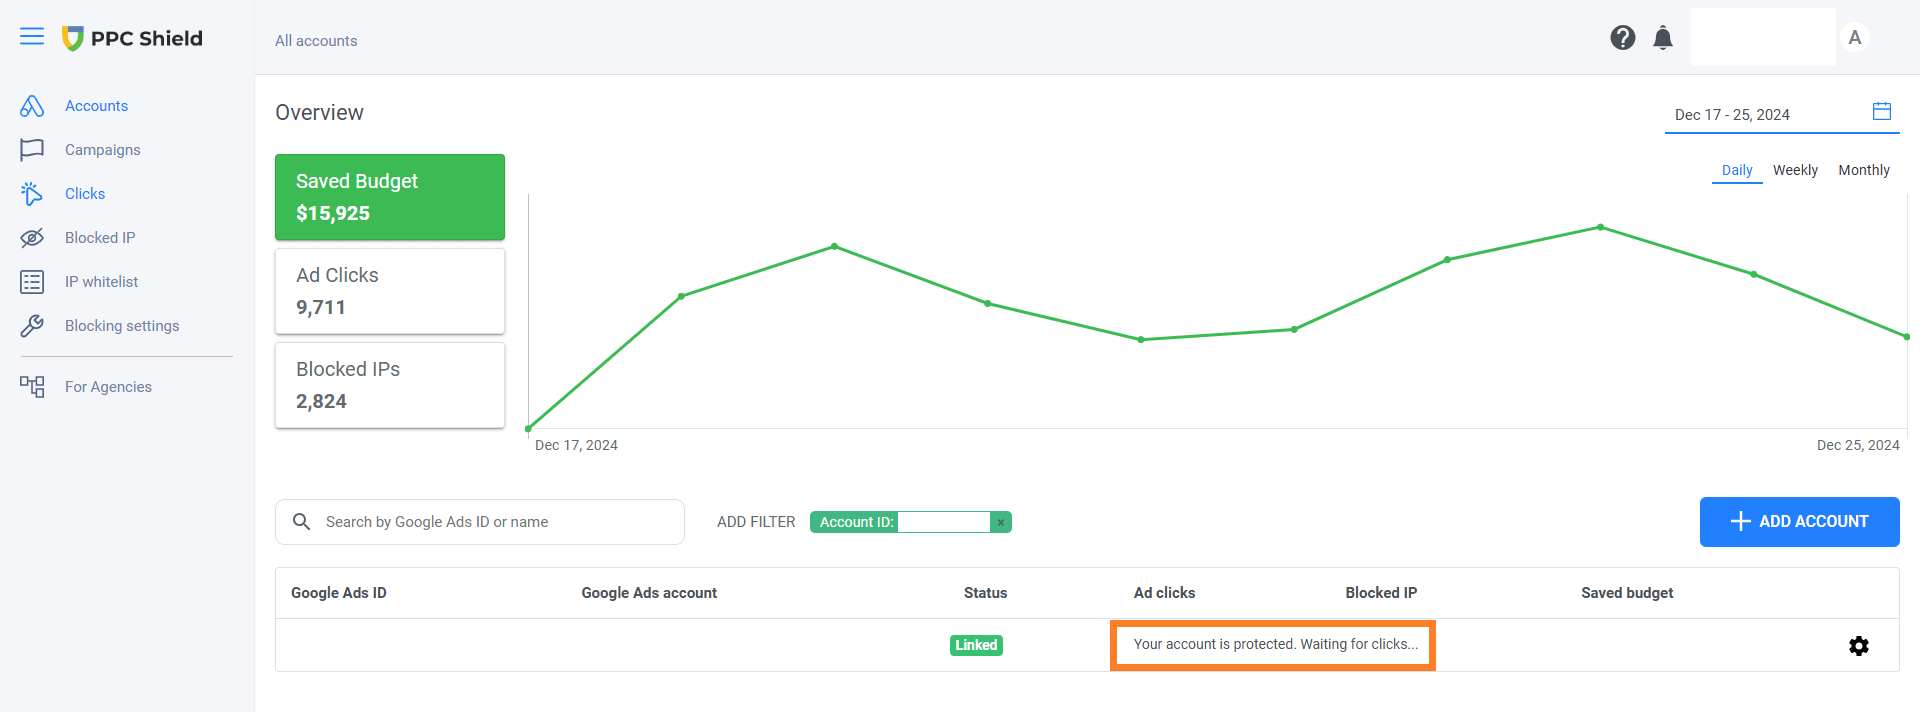Open the notifications bell

(1662, 38)
